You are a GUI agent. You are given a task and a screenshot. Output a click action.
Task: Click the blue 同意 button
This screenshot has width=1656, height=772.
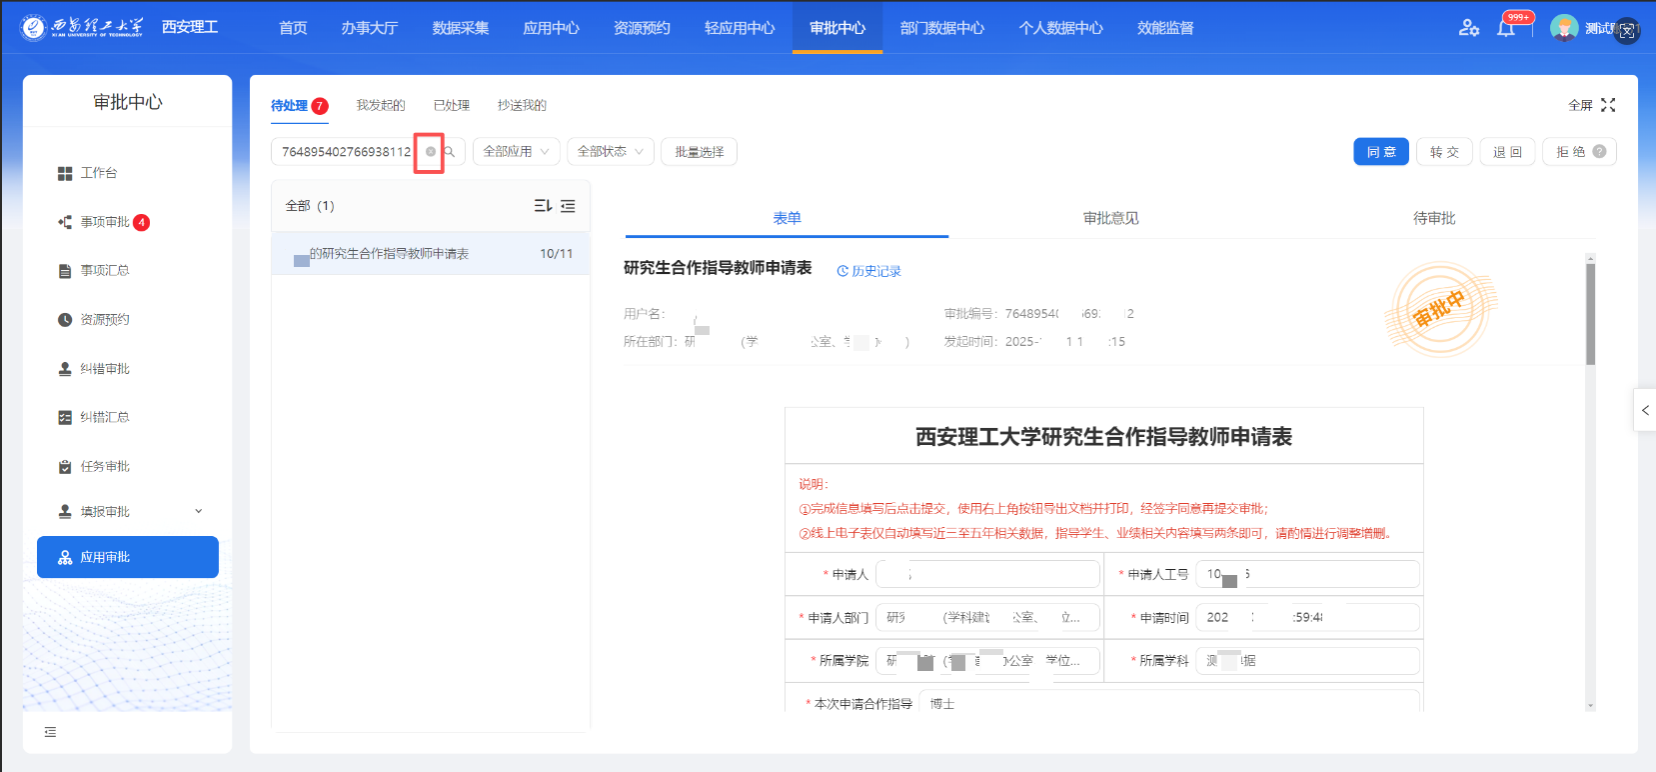pyautogui.click(x=1381, y=152)
